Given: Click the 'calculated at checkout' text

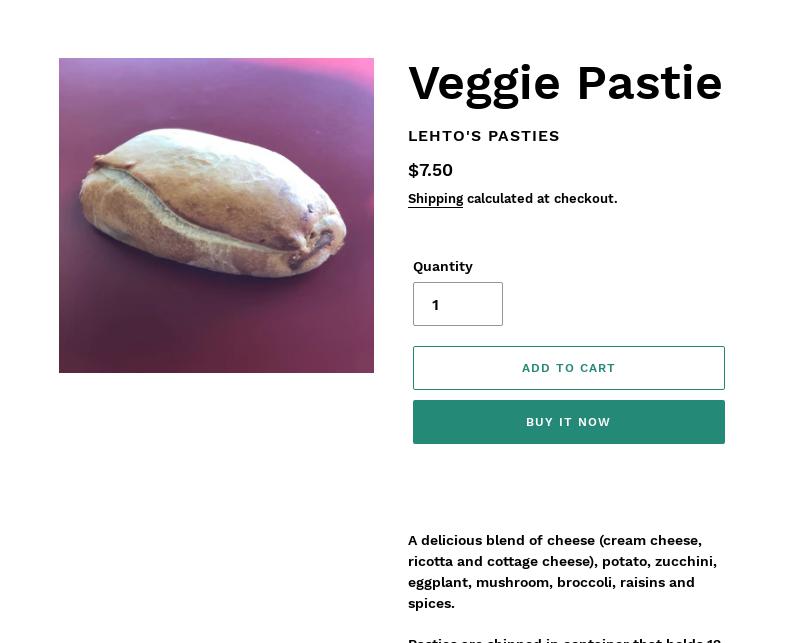Looking at the screenshot, I should (x=542, y=199).
